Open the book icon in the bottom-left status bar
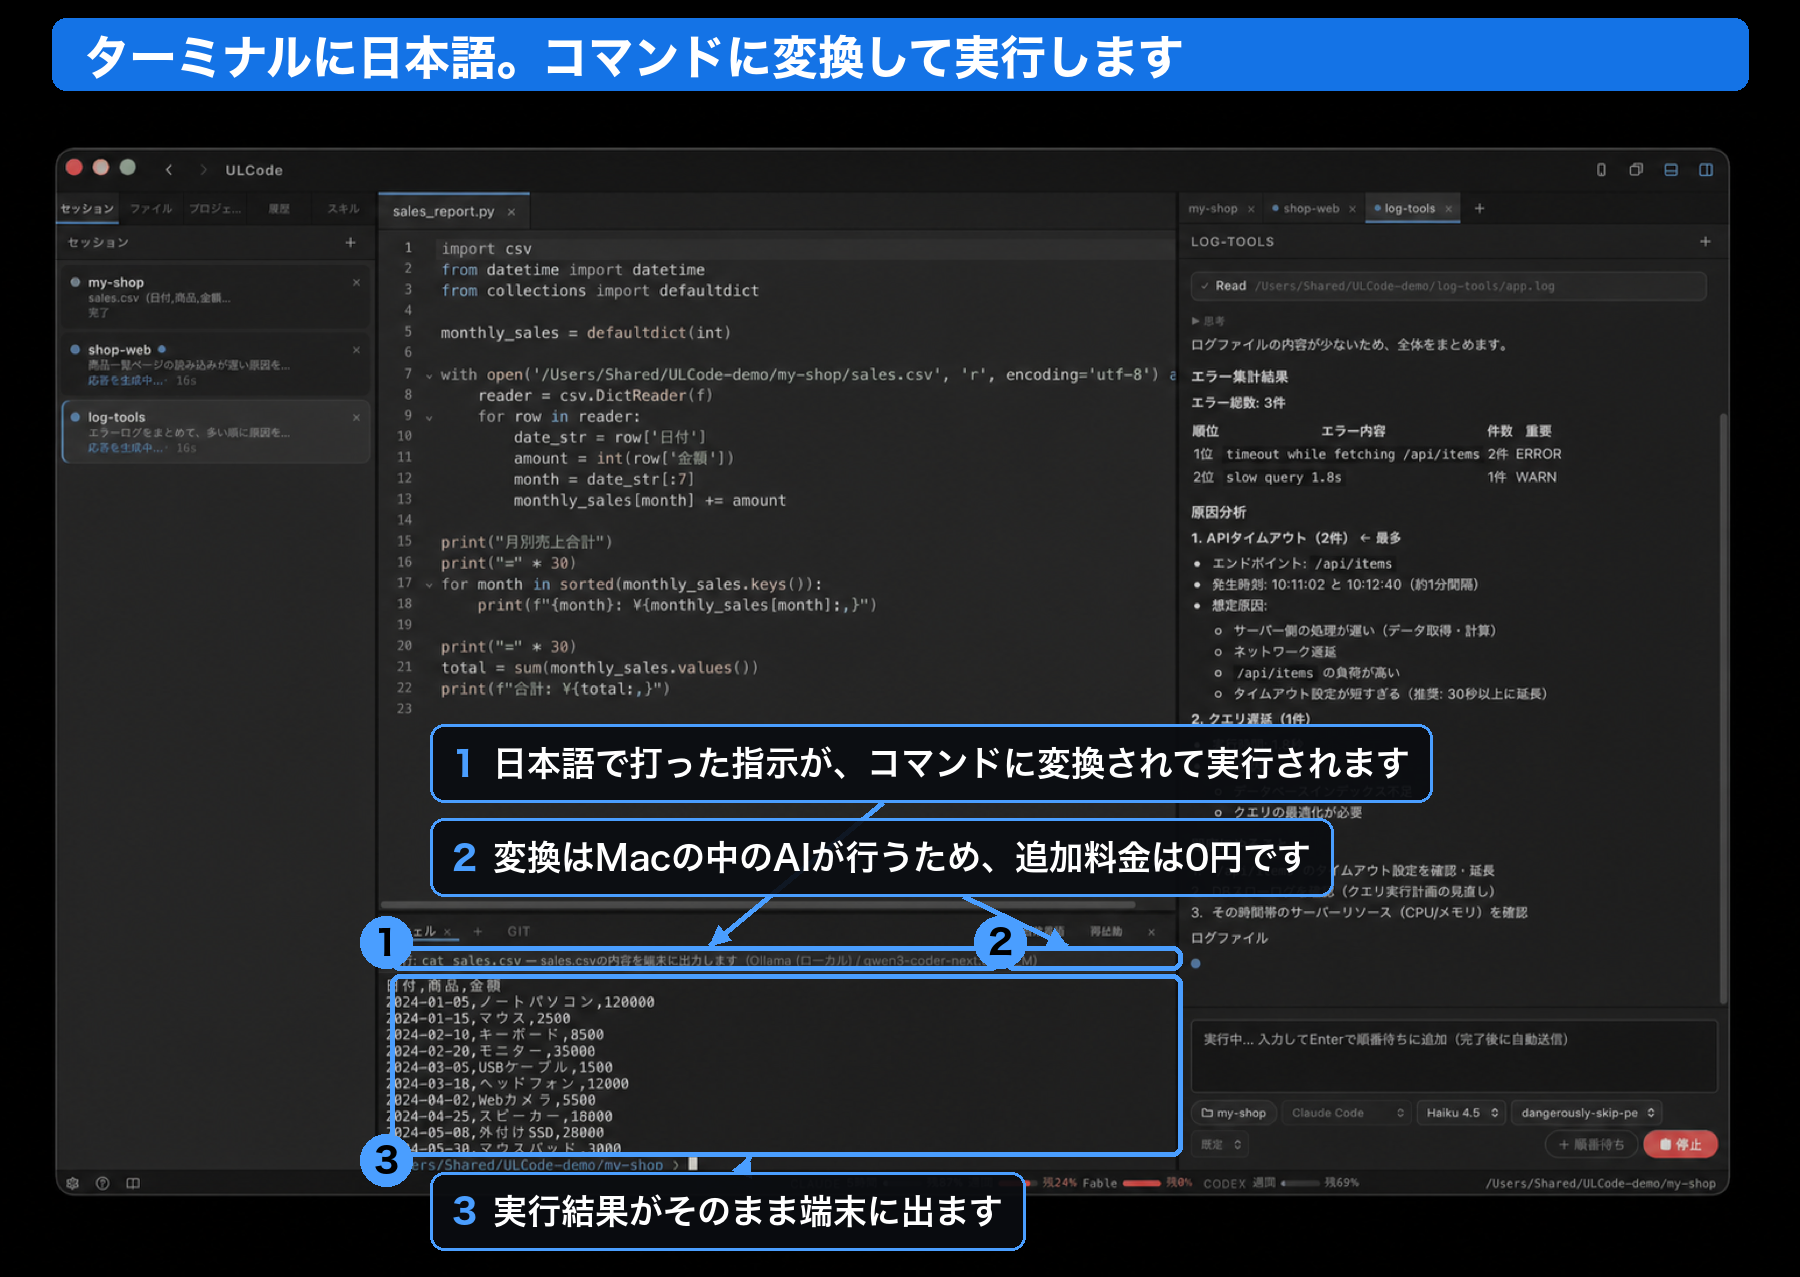Screen dimensions: 1800x1277 133,1183
